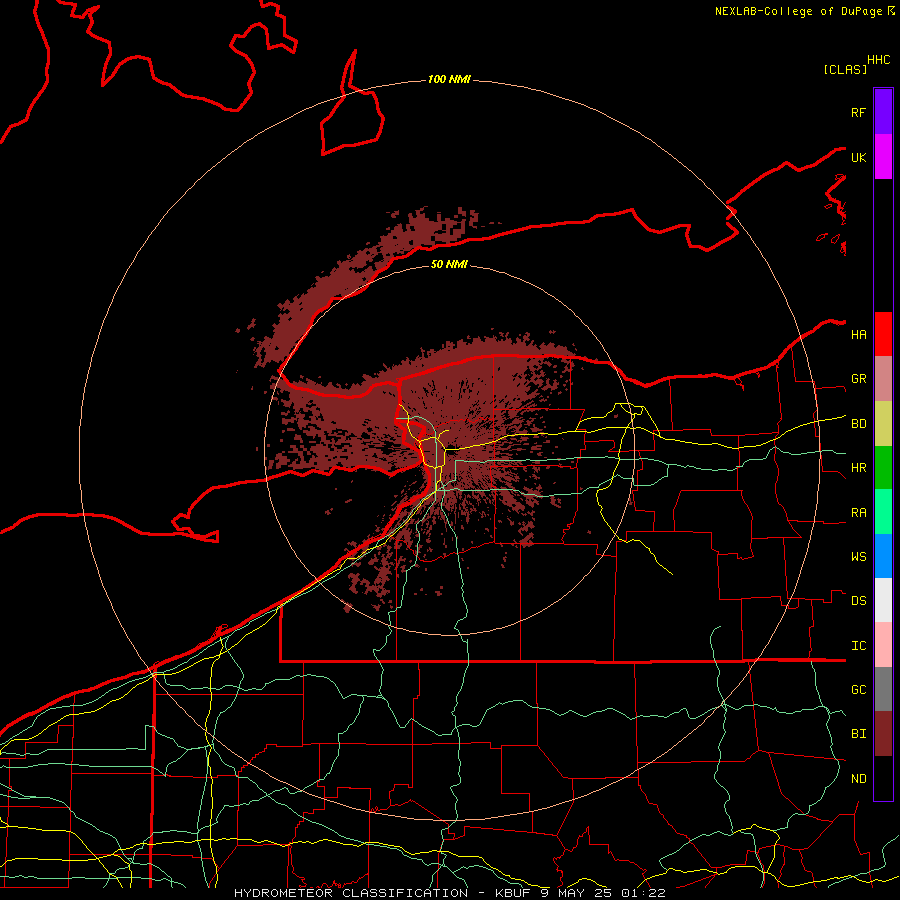Click the GC gray legend swatch

(x=883, y=689)
